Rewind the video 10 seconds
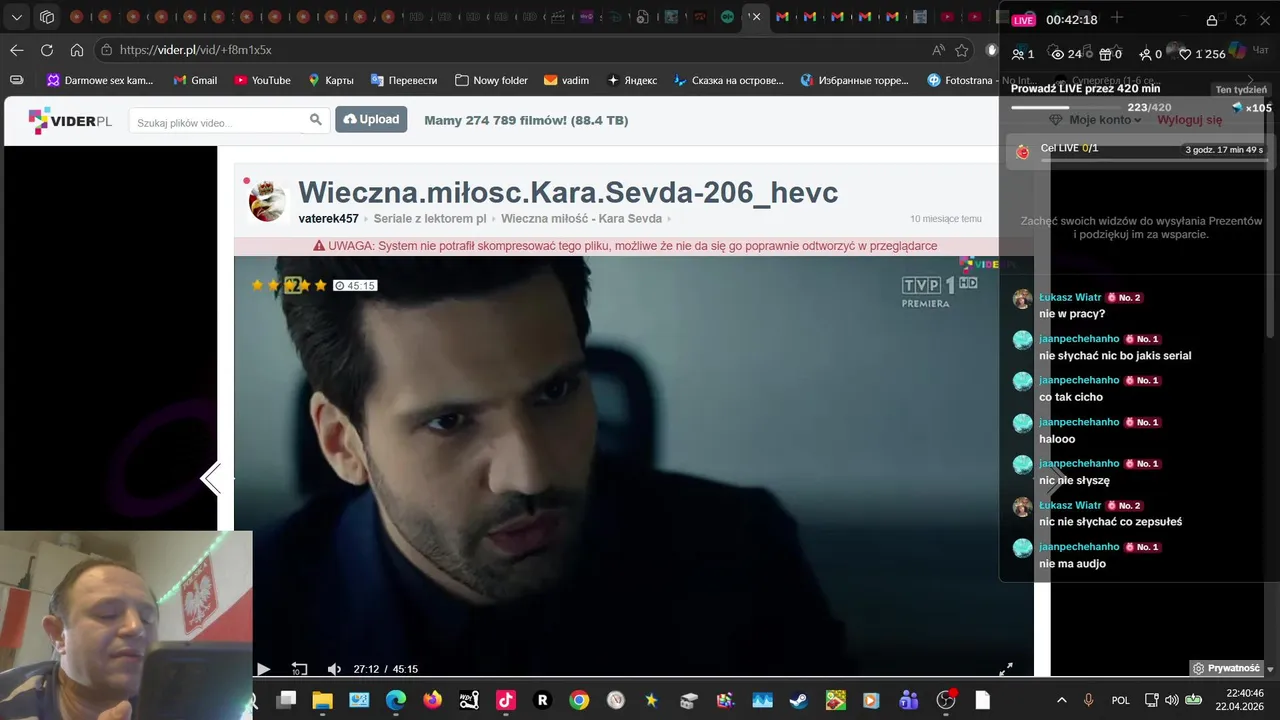 point(299,669)
